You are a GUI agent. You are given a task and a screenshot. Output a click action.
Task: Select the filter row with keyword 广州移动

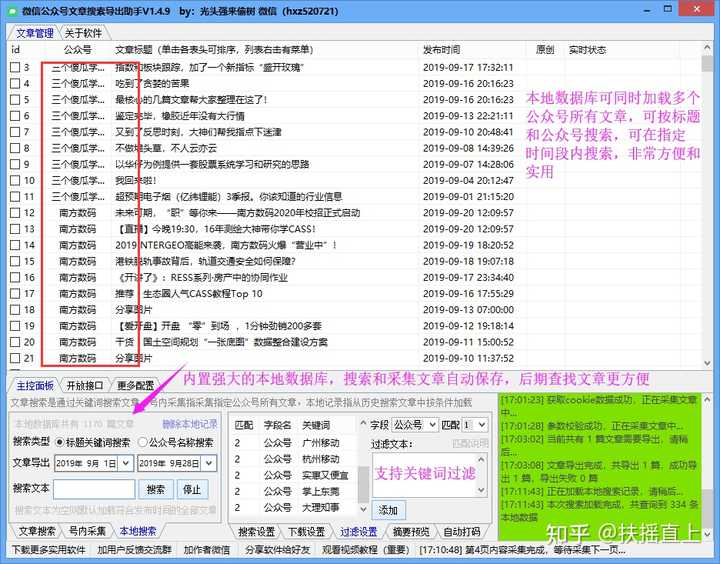pyautogui.click(x=294, y=443)
